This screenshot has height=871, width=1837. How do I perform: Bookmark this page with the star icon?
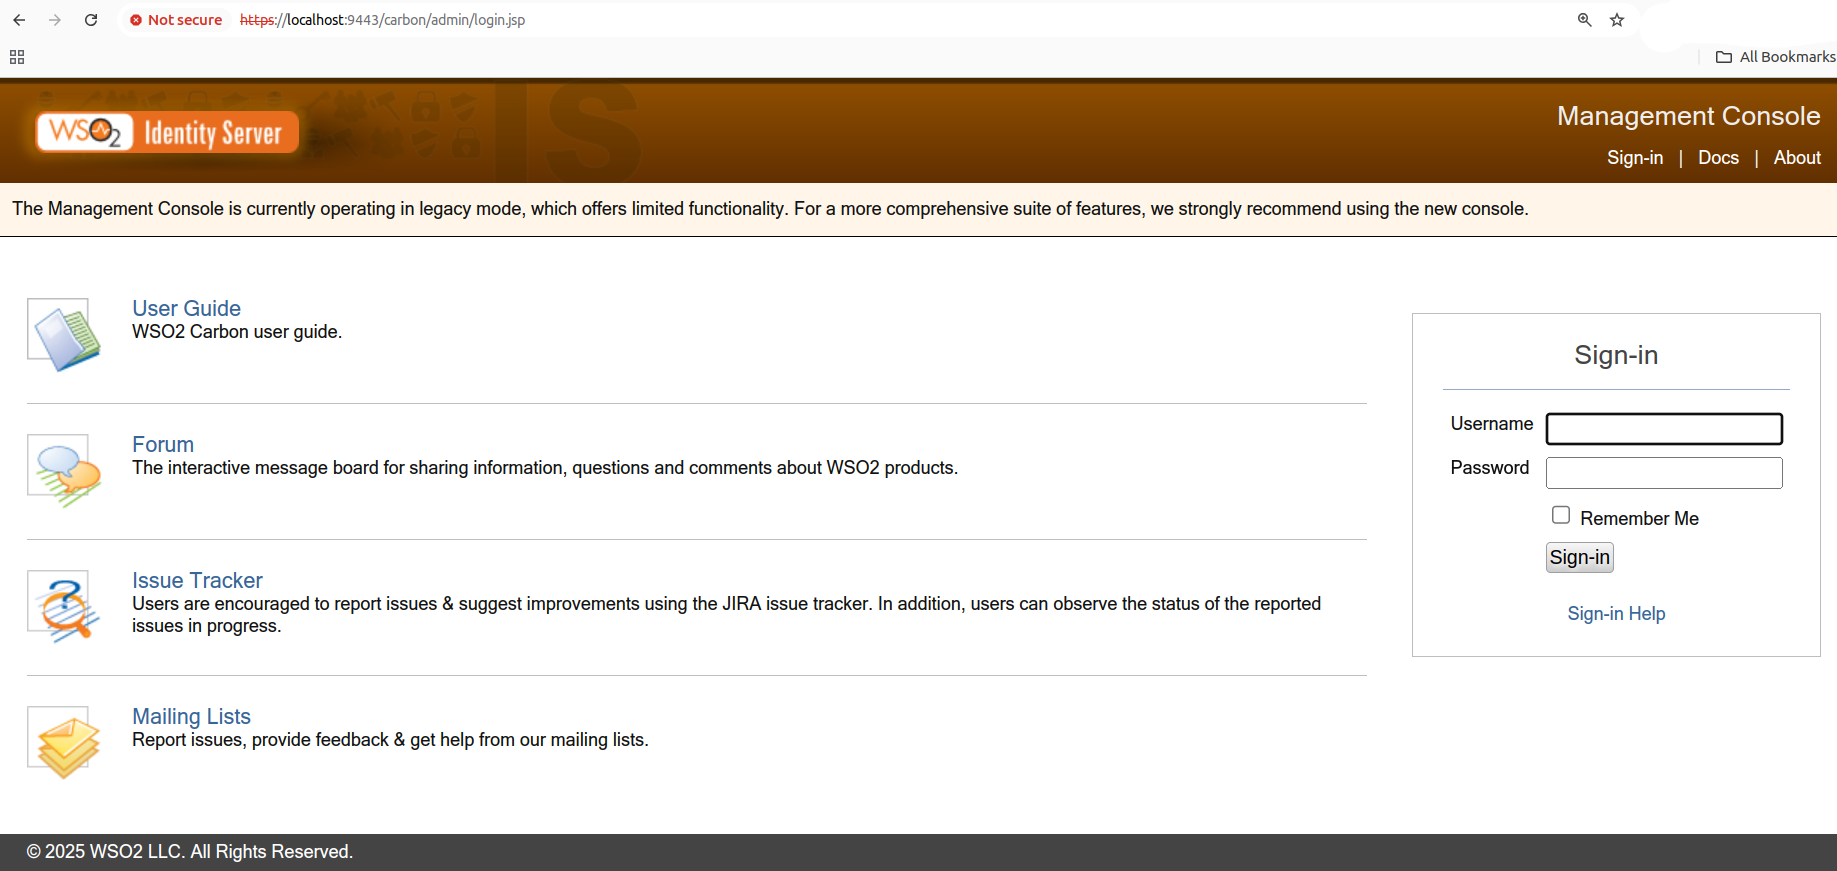coord(1617,20)
